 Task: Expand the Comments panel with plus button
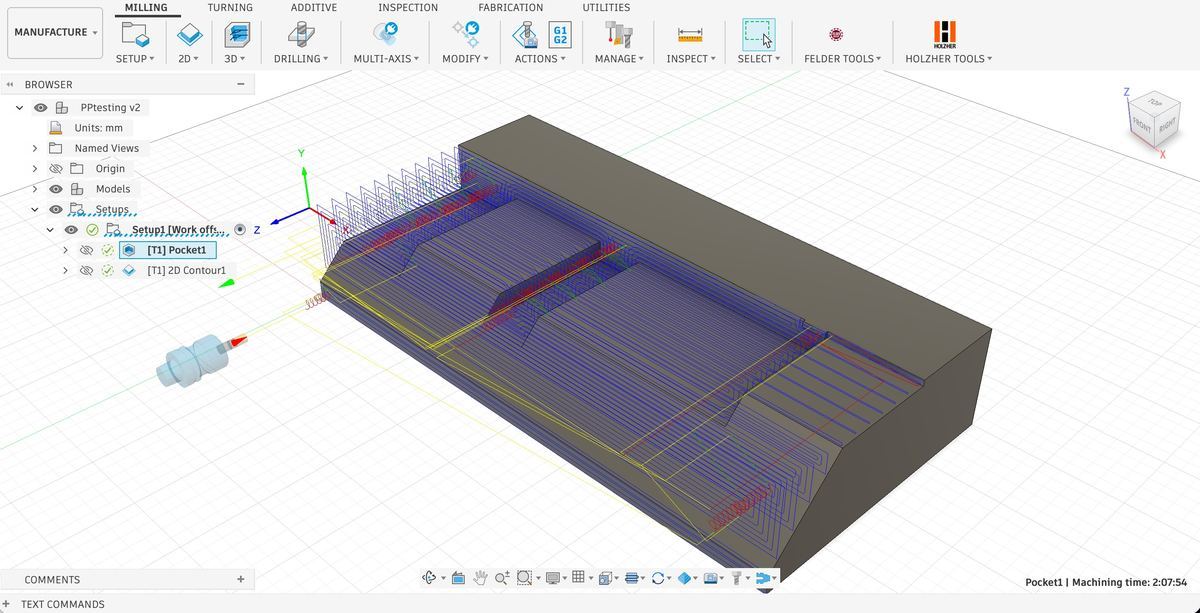(240, 579)
